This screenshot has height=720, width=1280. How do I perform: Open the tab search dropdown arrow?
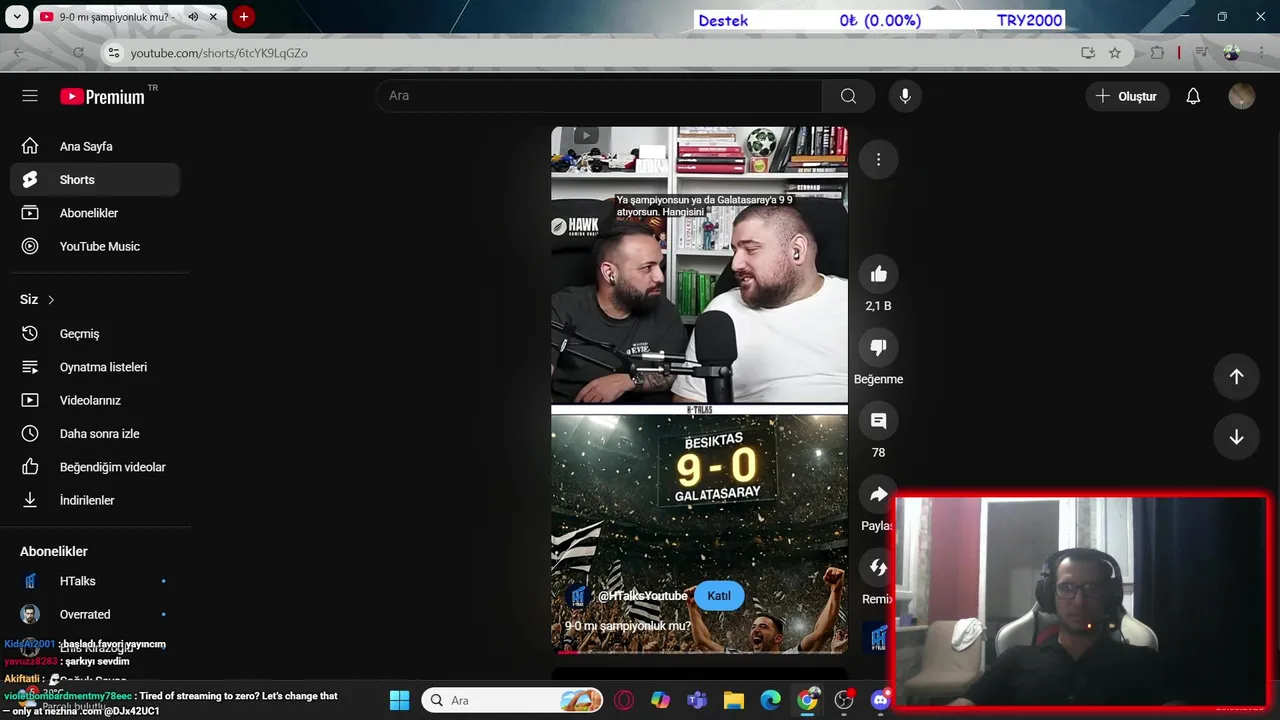[x=16, y=17]
